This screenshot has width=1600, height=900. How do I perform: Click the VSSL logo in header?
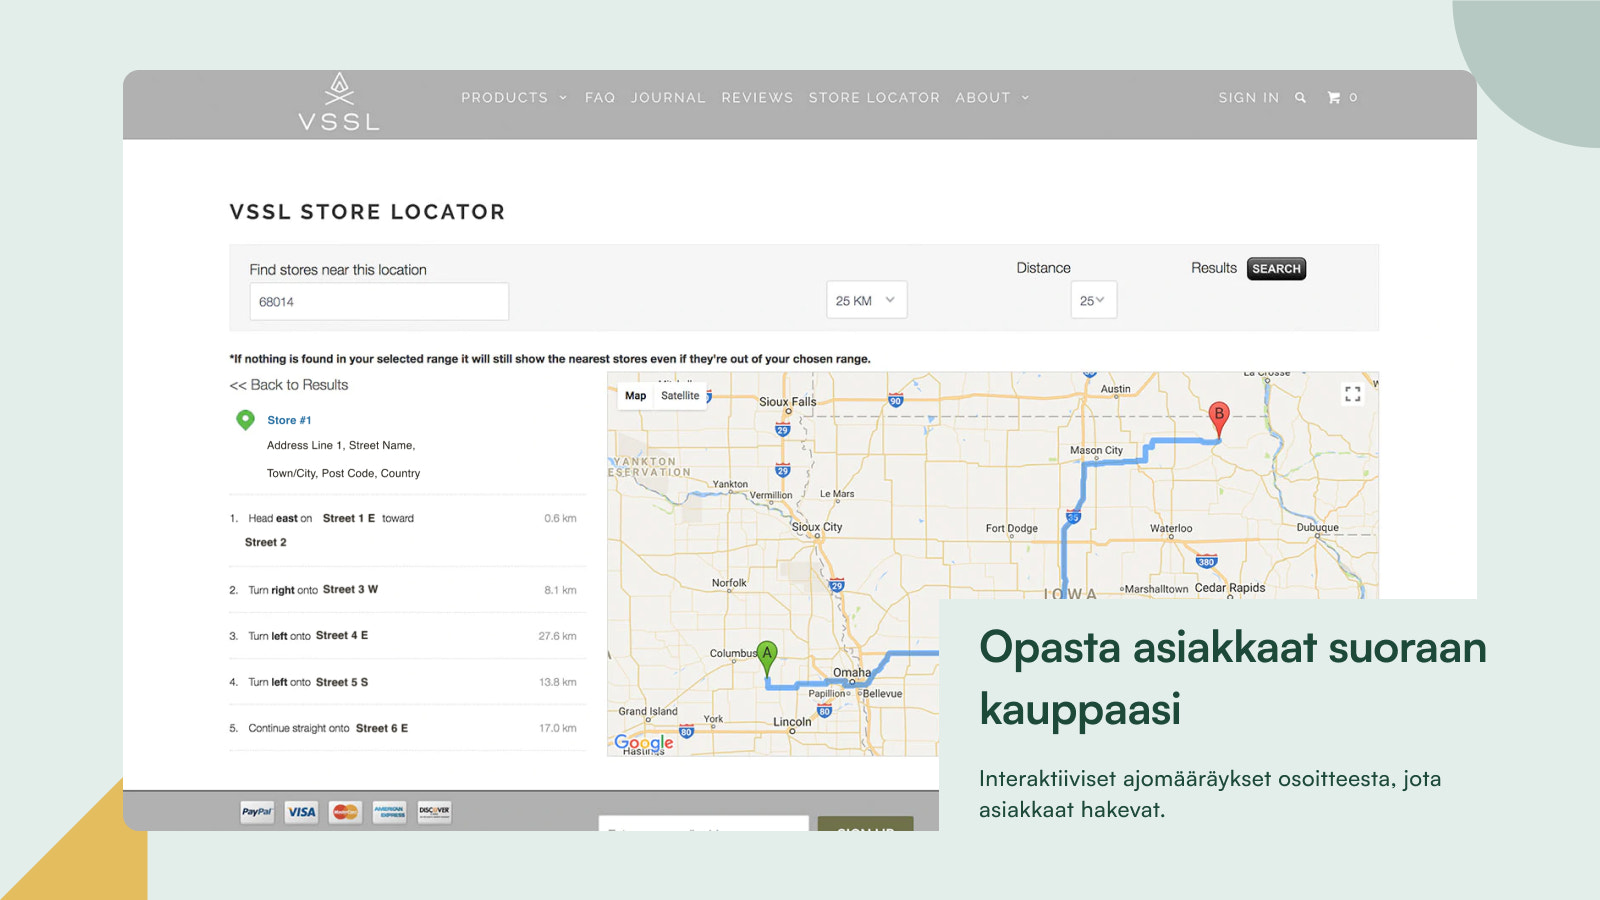coord(339,102)
